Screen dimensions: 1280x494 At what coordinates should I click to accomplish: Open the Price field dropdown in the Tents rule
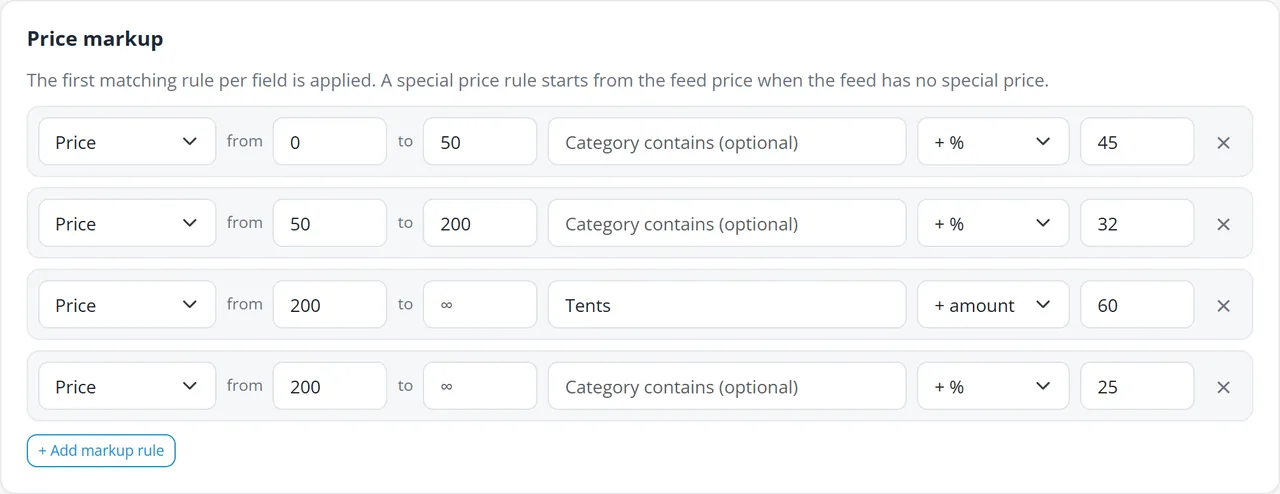click(127, 305)
